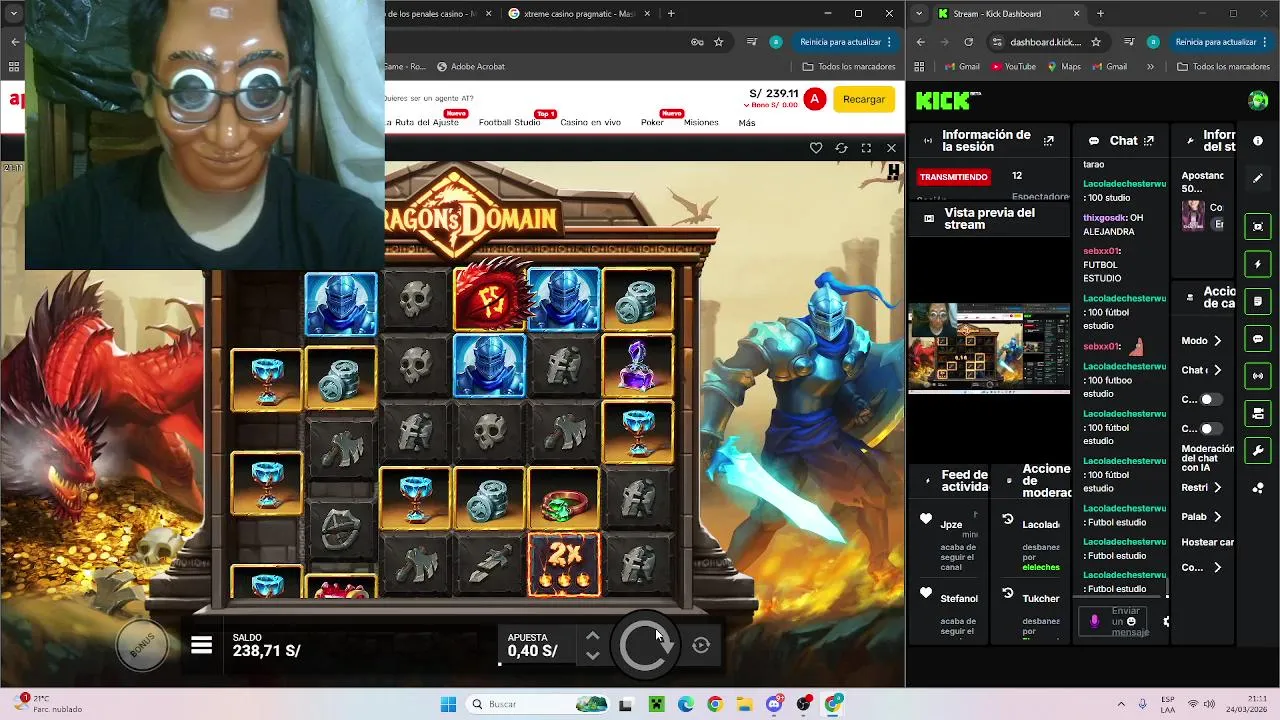This screenshot has height=720, width=1280.
Task: Toggle the stream preview icon in Kick sidebar
Action: [1258, 226]
